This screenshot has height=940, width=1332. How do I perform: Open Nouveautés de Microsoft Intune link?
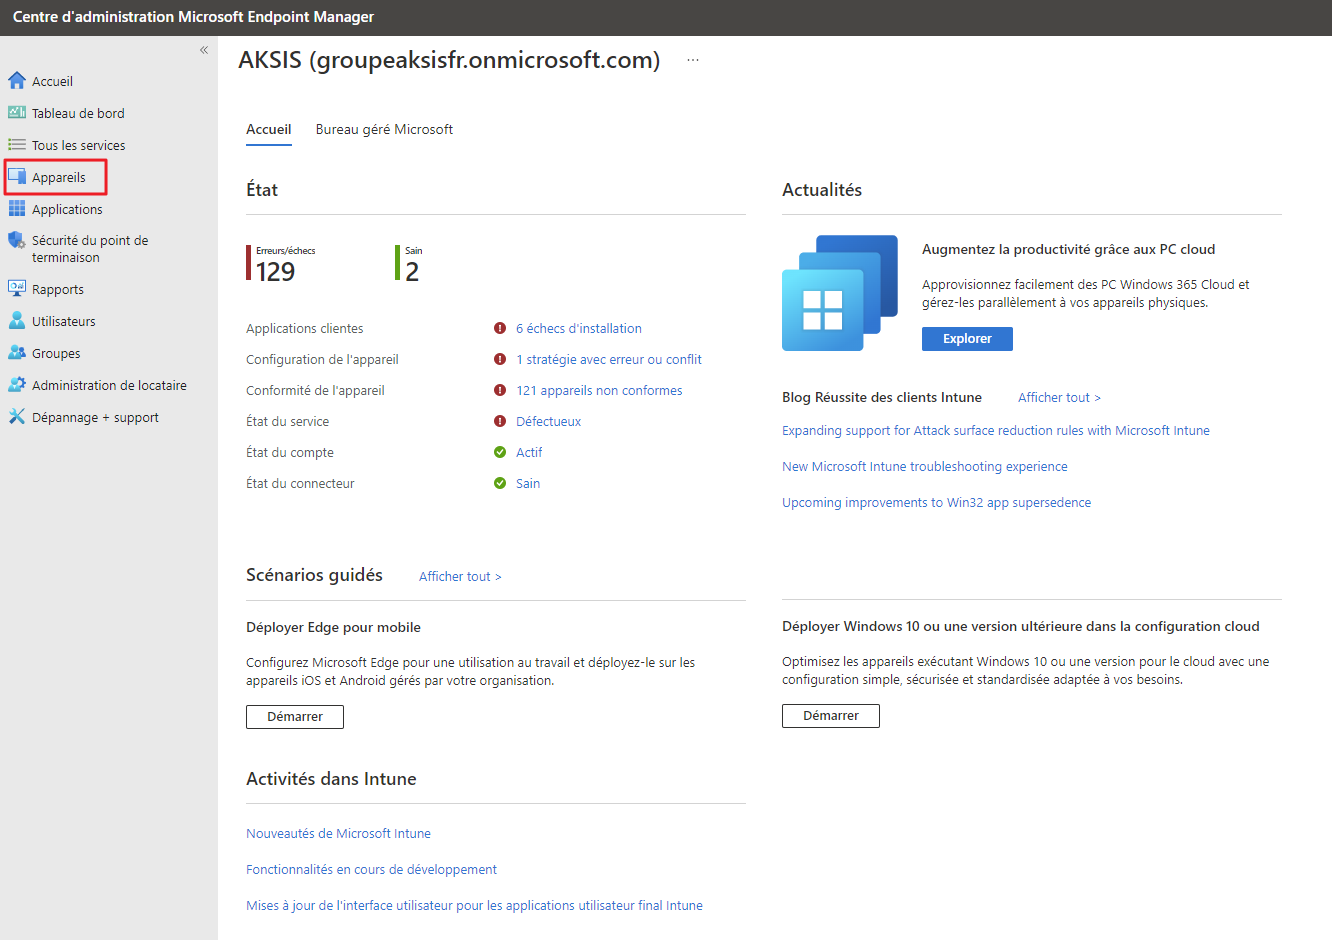coord(338,833)
